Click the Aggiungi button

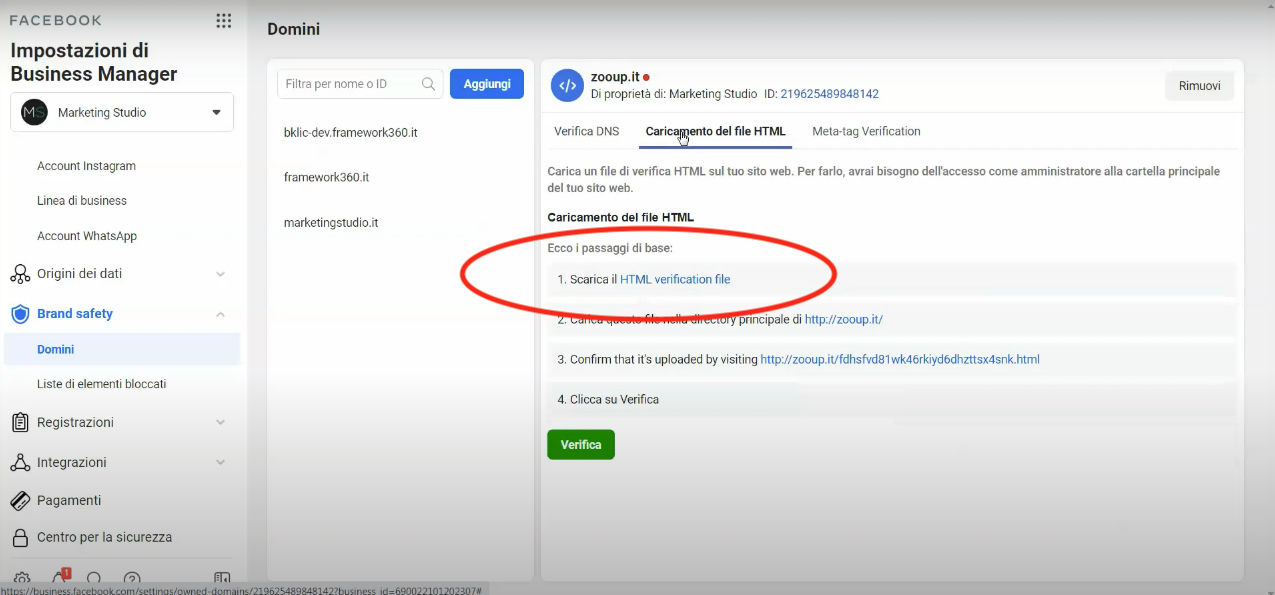tap(487, 84)
